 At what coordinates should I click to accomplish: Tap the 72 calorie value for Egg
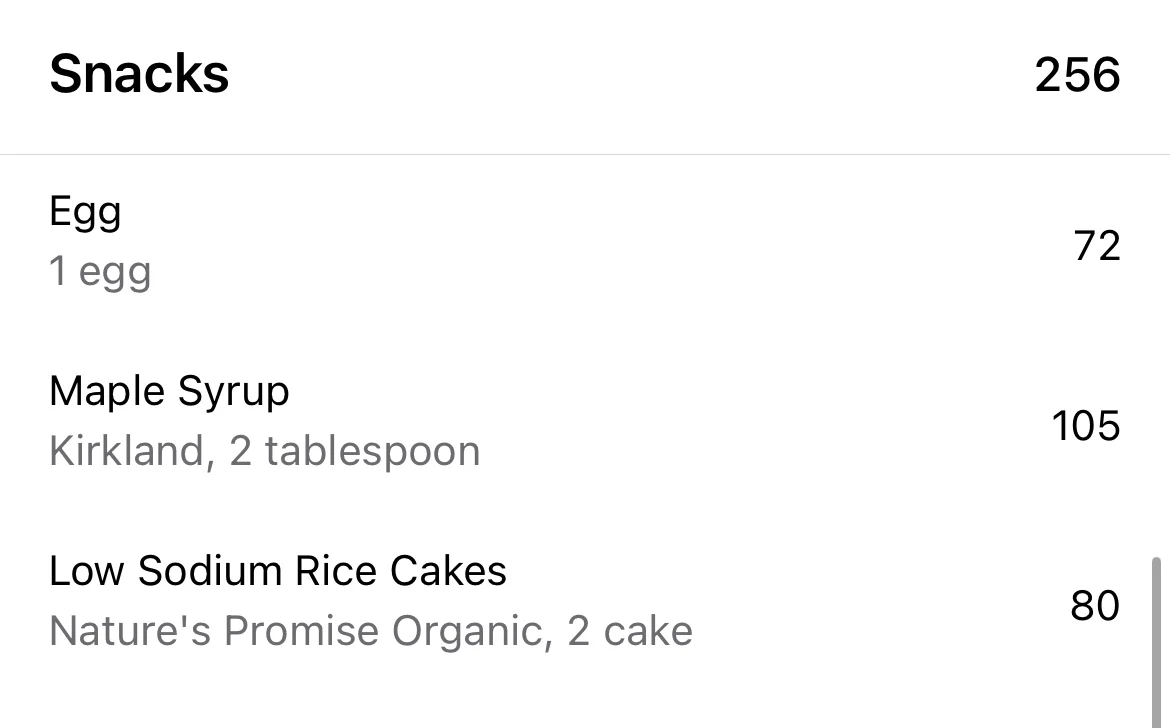tap(1097, 245)
